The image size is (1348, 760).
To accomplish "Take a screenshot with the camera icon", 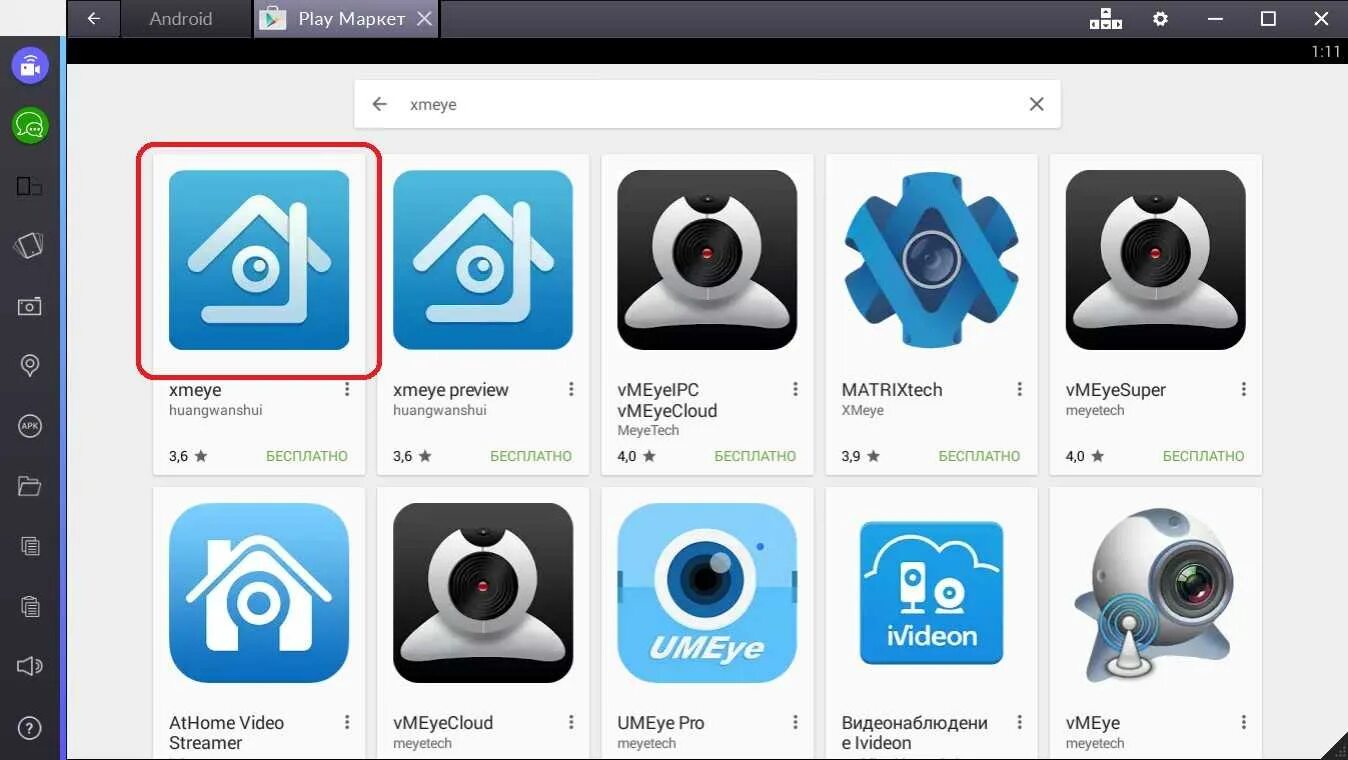I will [x=30, y=306].
